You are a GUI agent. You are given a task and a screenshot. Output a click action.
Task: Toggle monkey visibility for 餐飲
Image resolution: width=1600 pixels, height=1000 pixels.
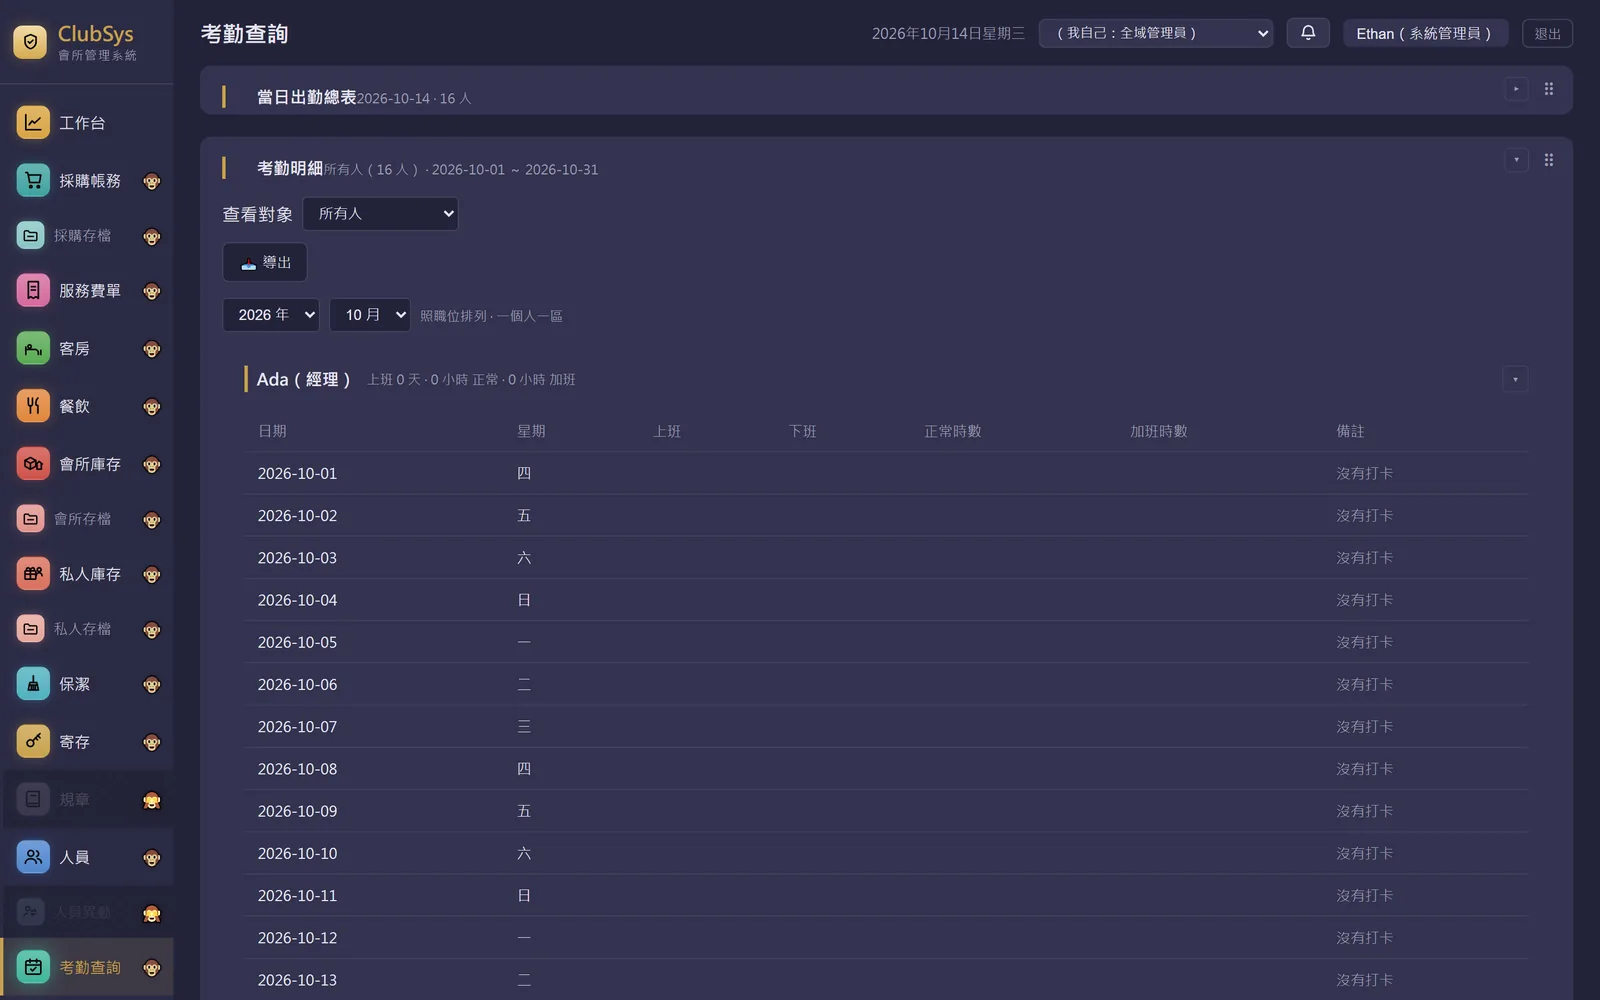point(152,406)
